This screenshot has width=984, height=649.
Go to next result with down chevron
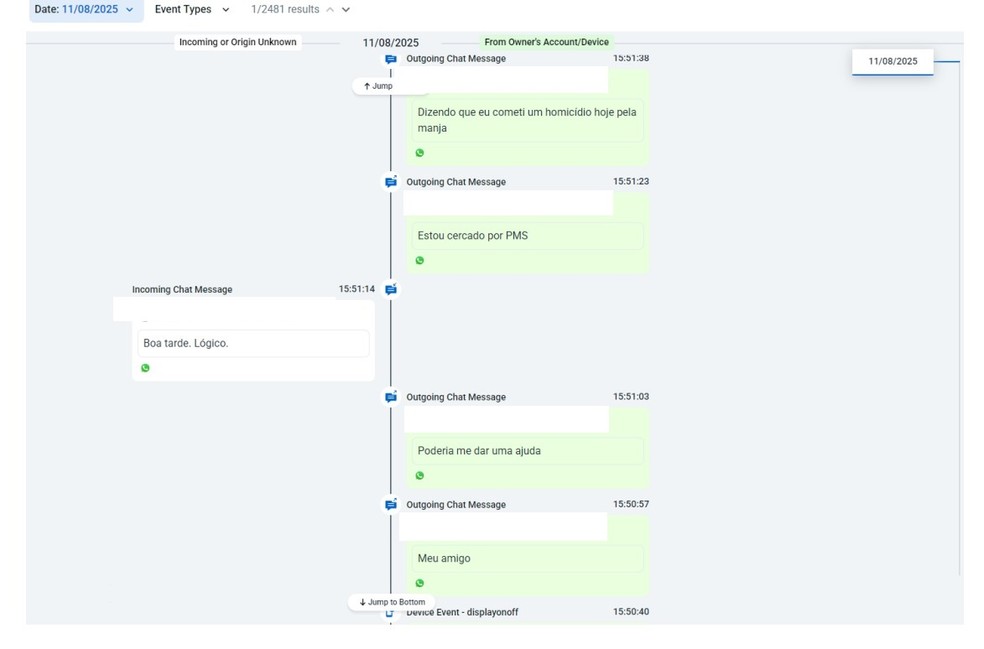pos(346,9)
